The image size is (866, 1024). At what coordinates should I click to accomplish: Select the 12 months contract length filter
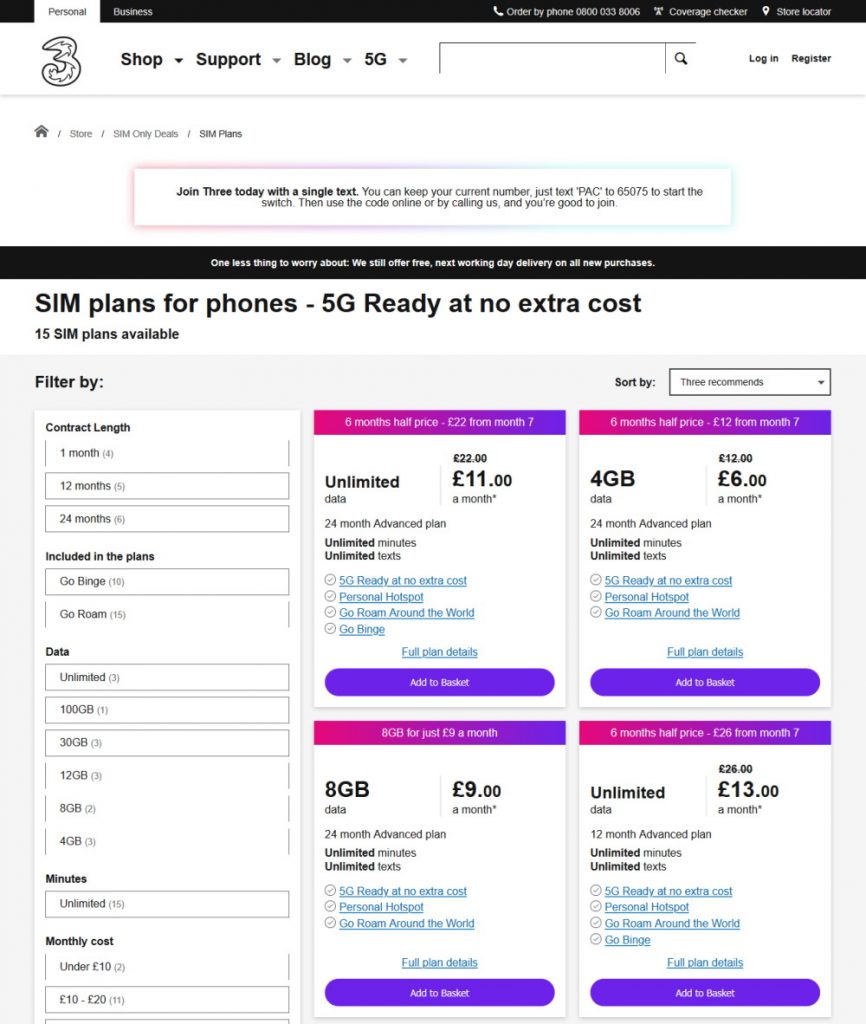(166, 486)
